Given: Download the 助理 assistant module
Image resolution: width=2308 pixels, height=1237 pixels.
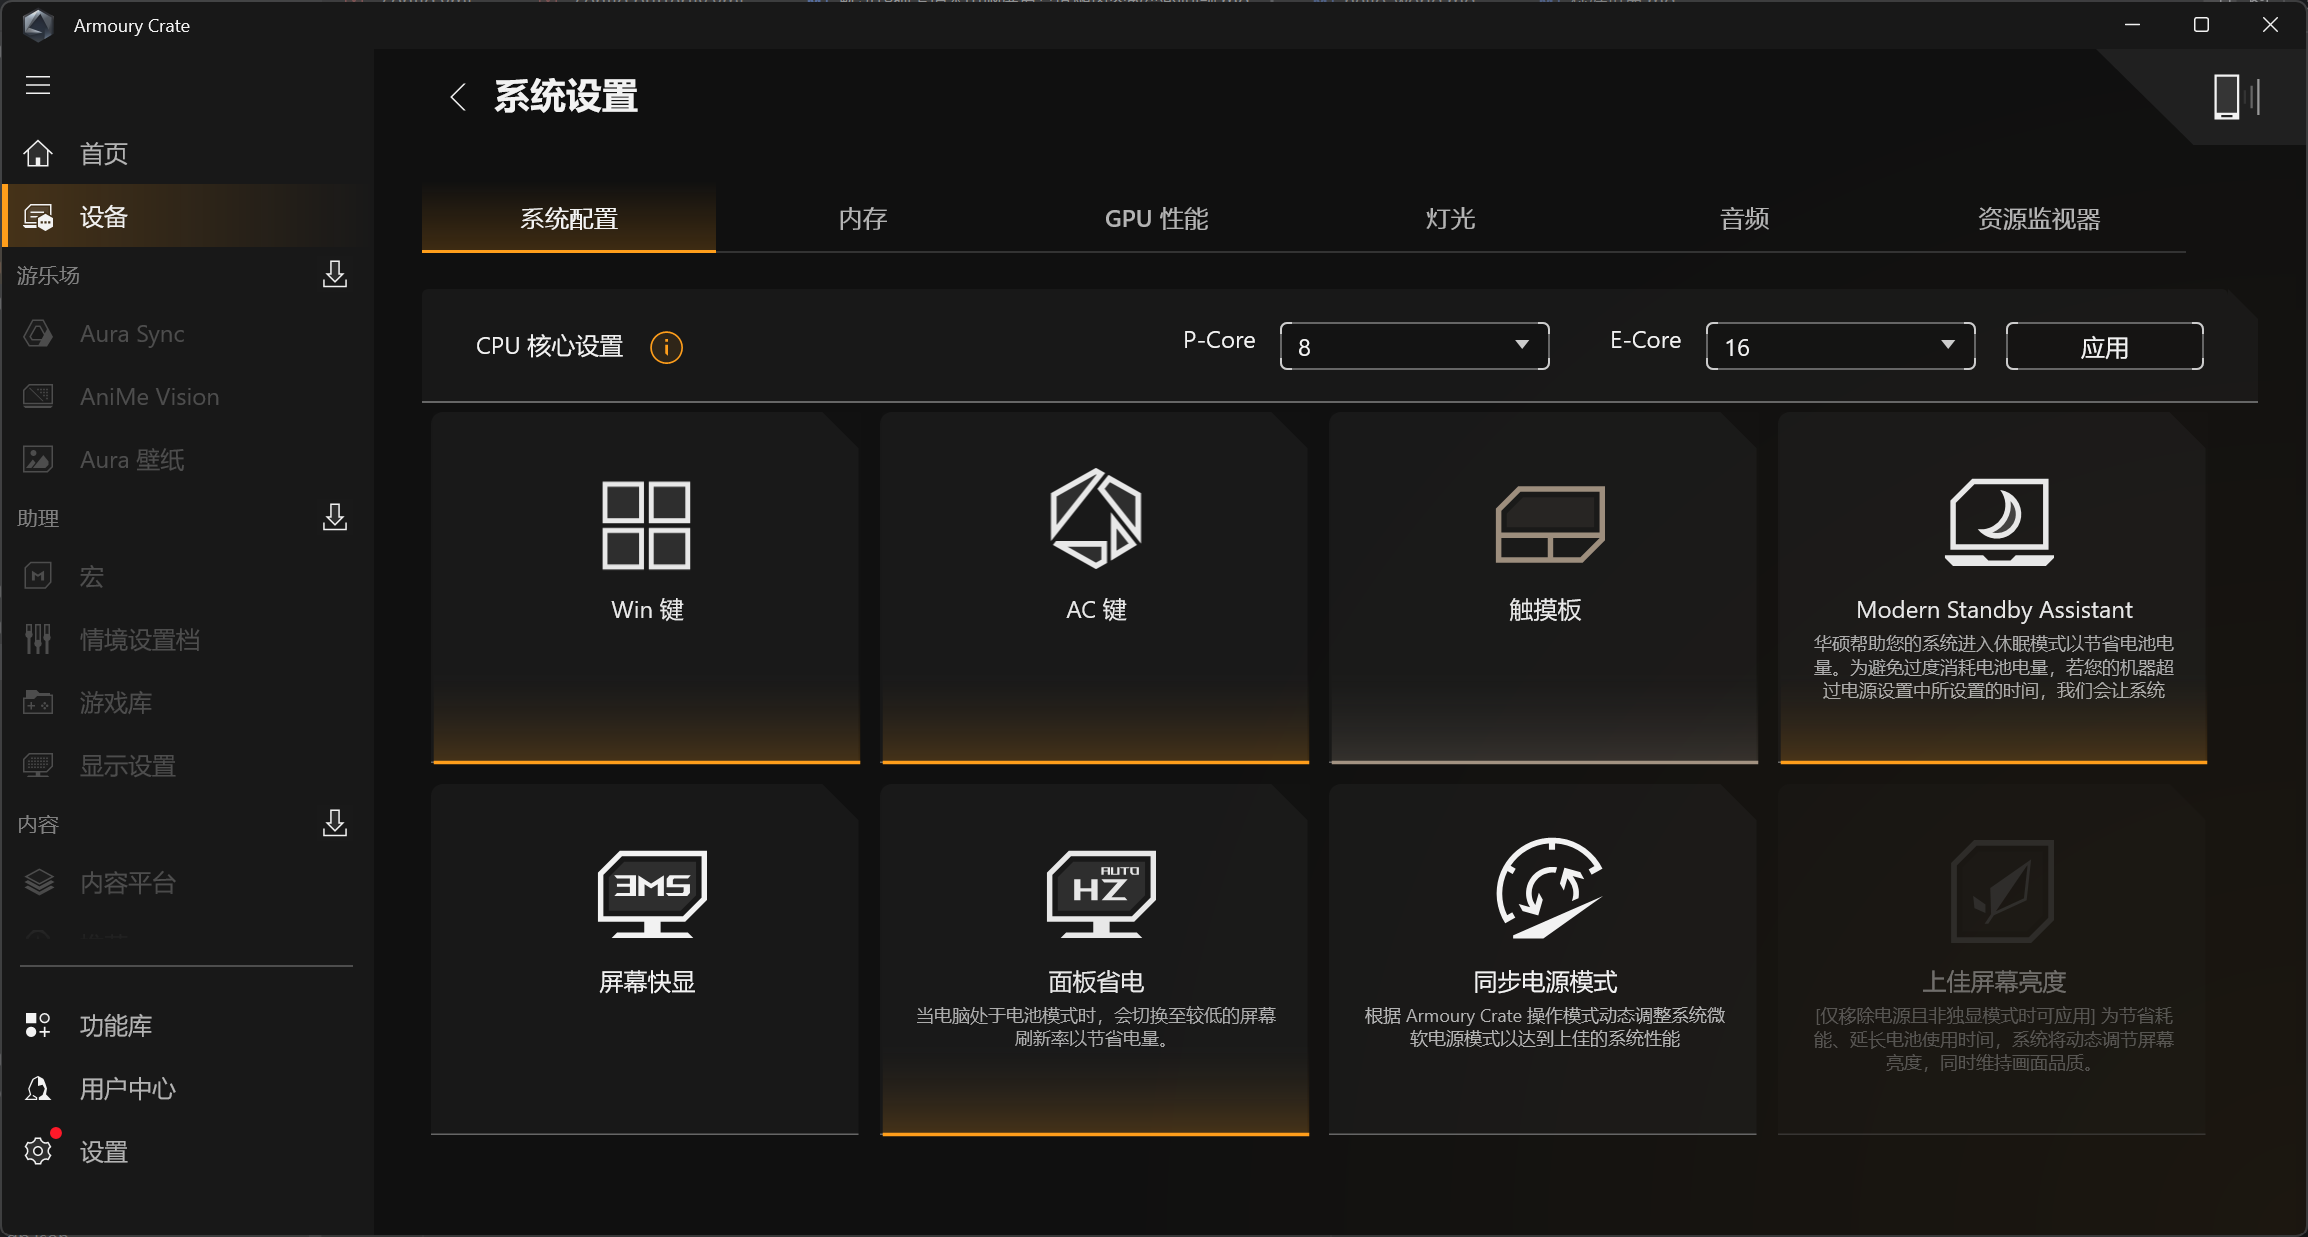Looking at the screenshot, I should (335, 517).
